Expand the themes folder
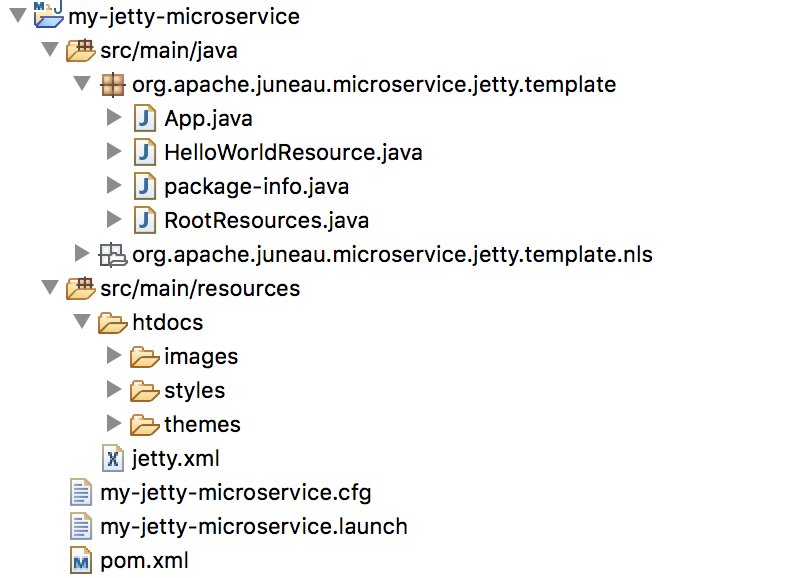Viewport: 800px width, 578px height. (113, 424)
